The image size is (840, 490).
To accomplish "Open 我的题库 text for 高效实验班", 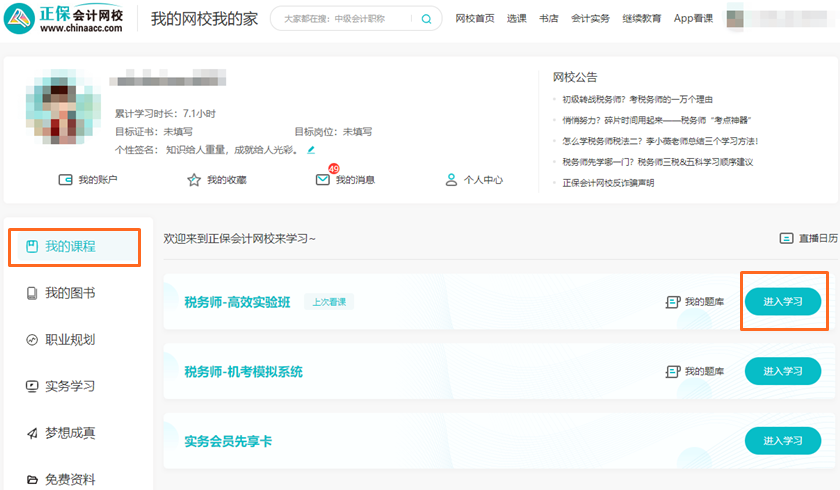I will pyautogui.click(x=704, y=302).
